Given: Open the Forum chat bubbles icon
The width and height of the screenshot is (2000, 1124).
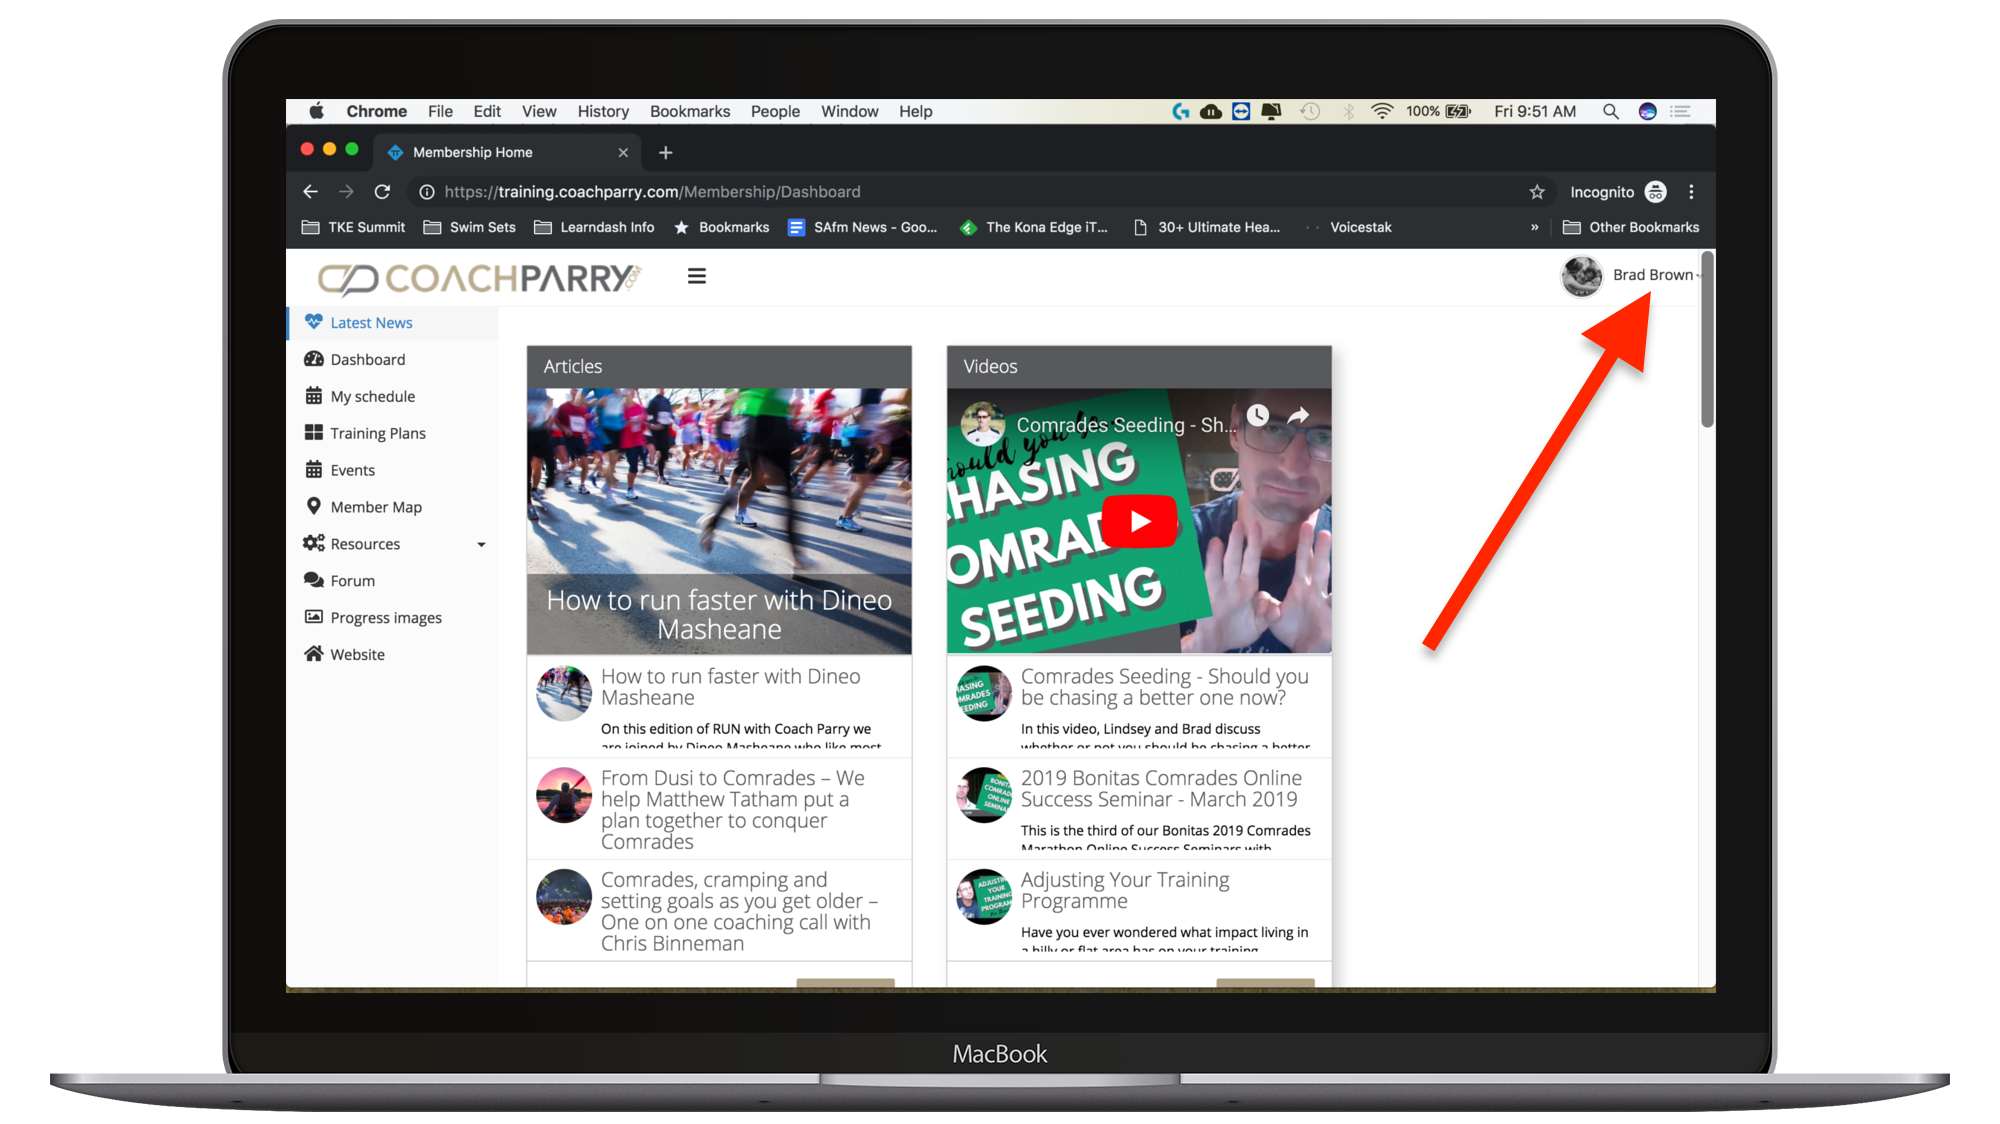Looking at the screenshot, I should (314, 580).
